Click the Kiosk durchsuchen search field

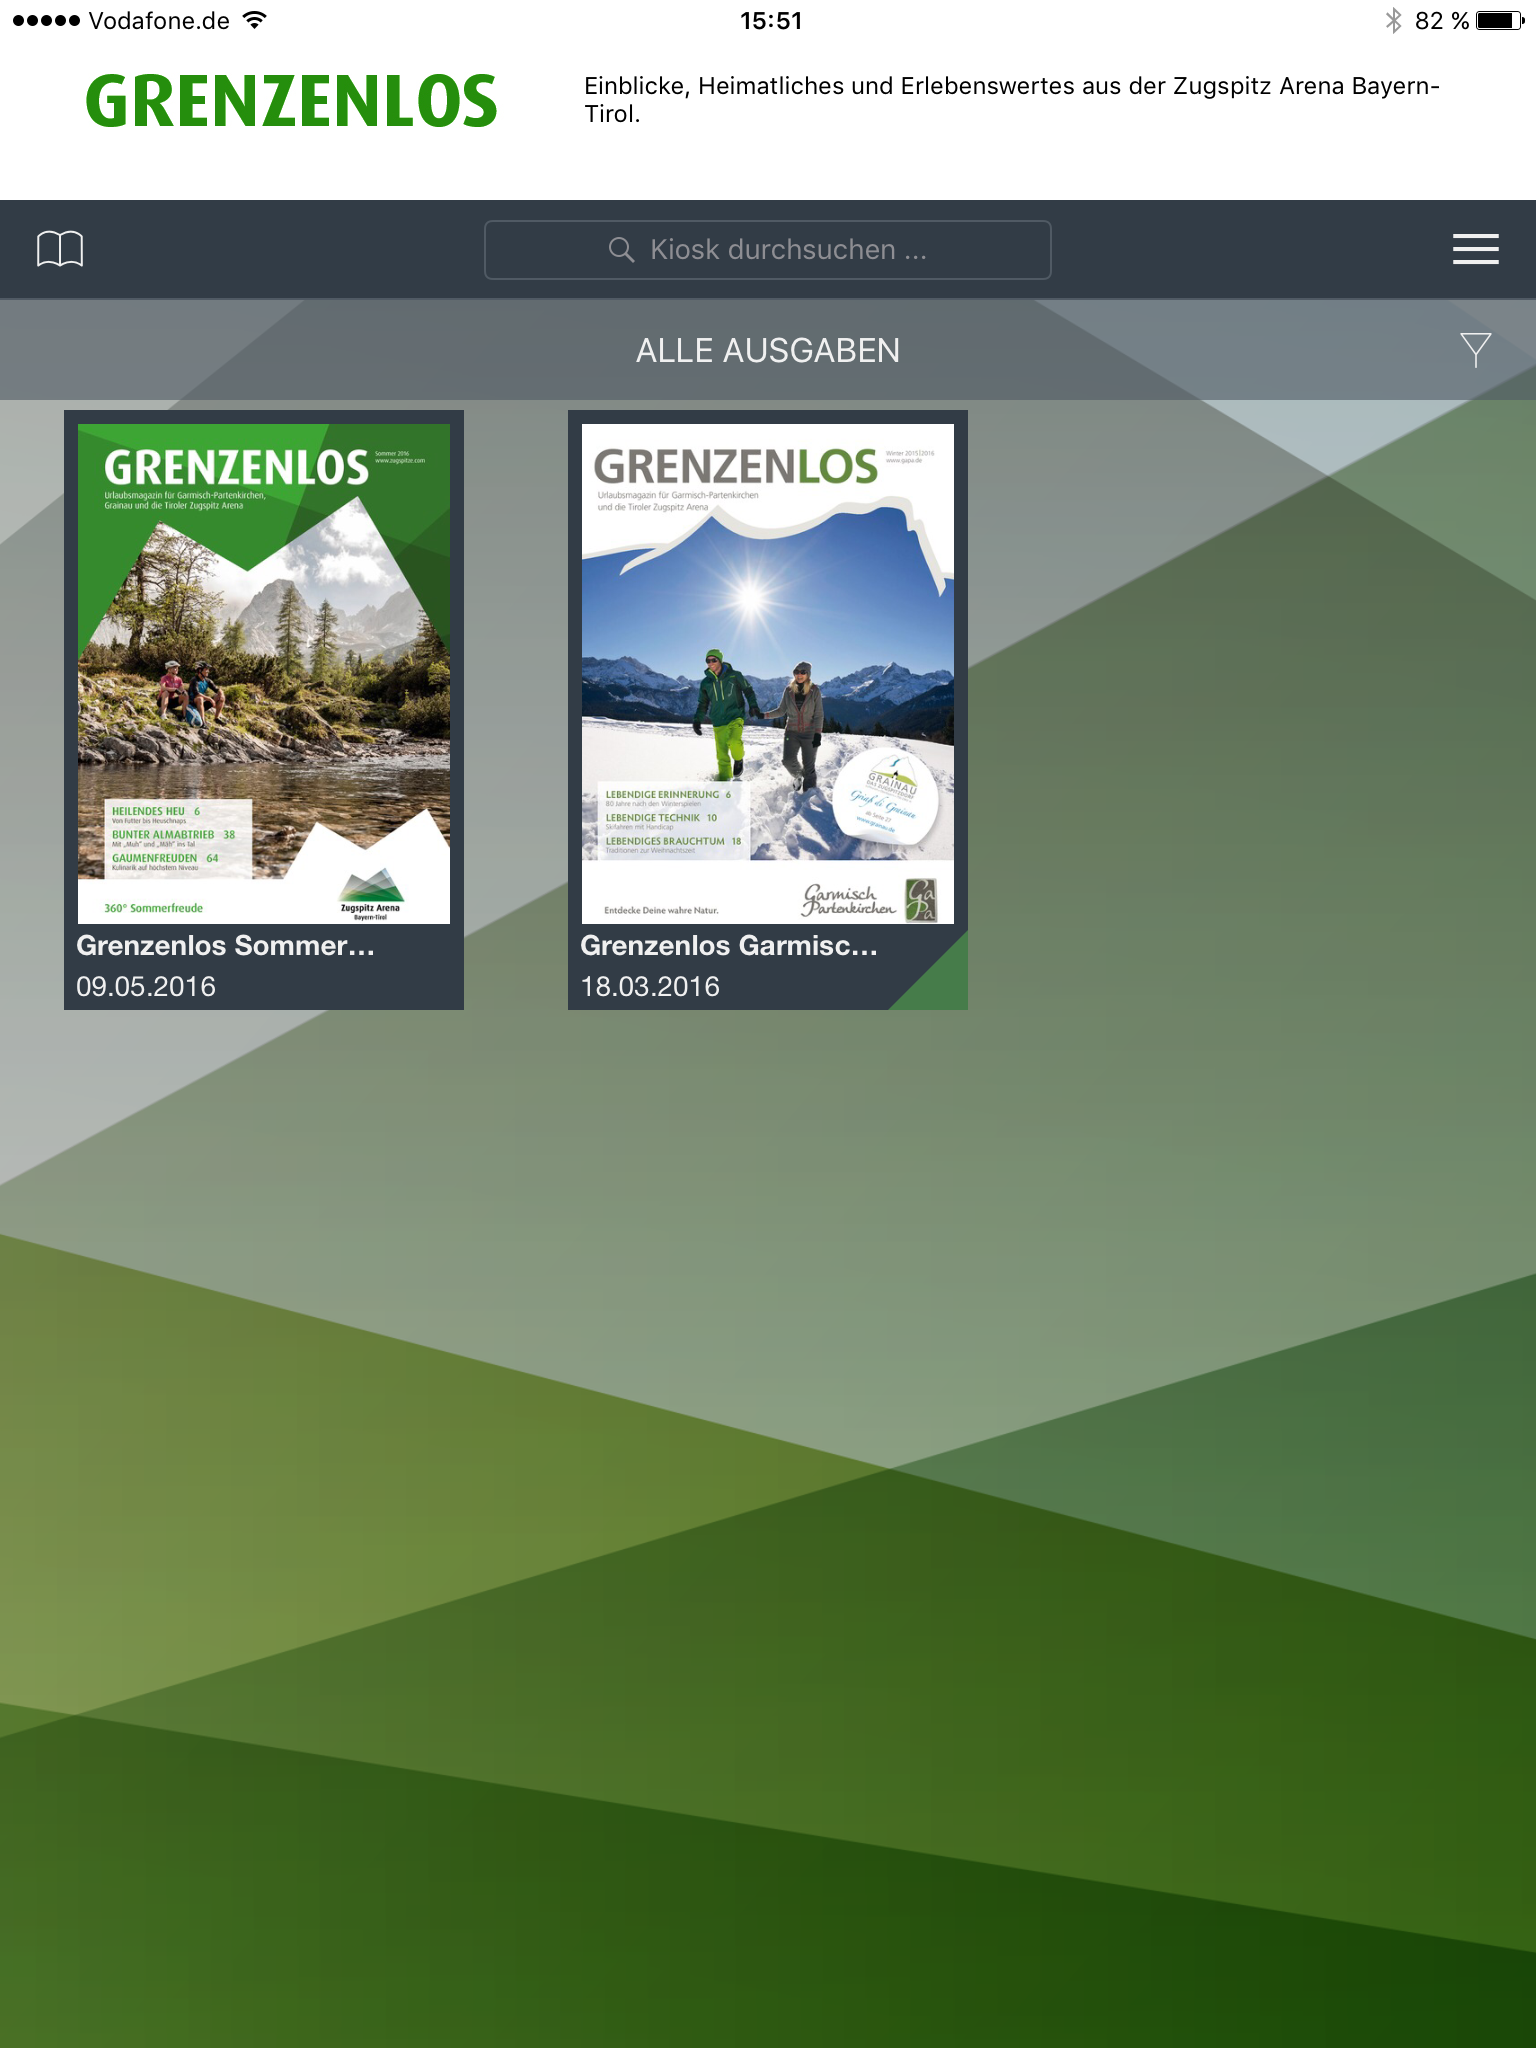pyautogui.click(x=768, y=250)
